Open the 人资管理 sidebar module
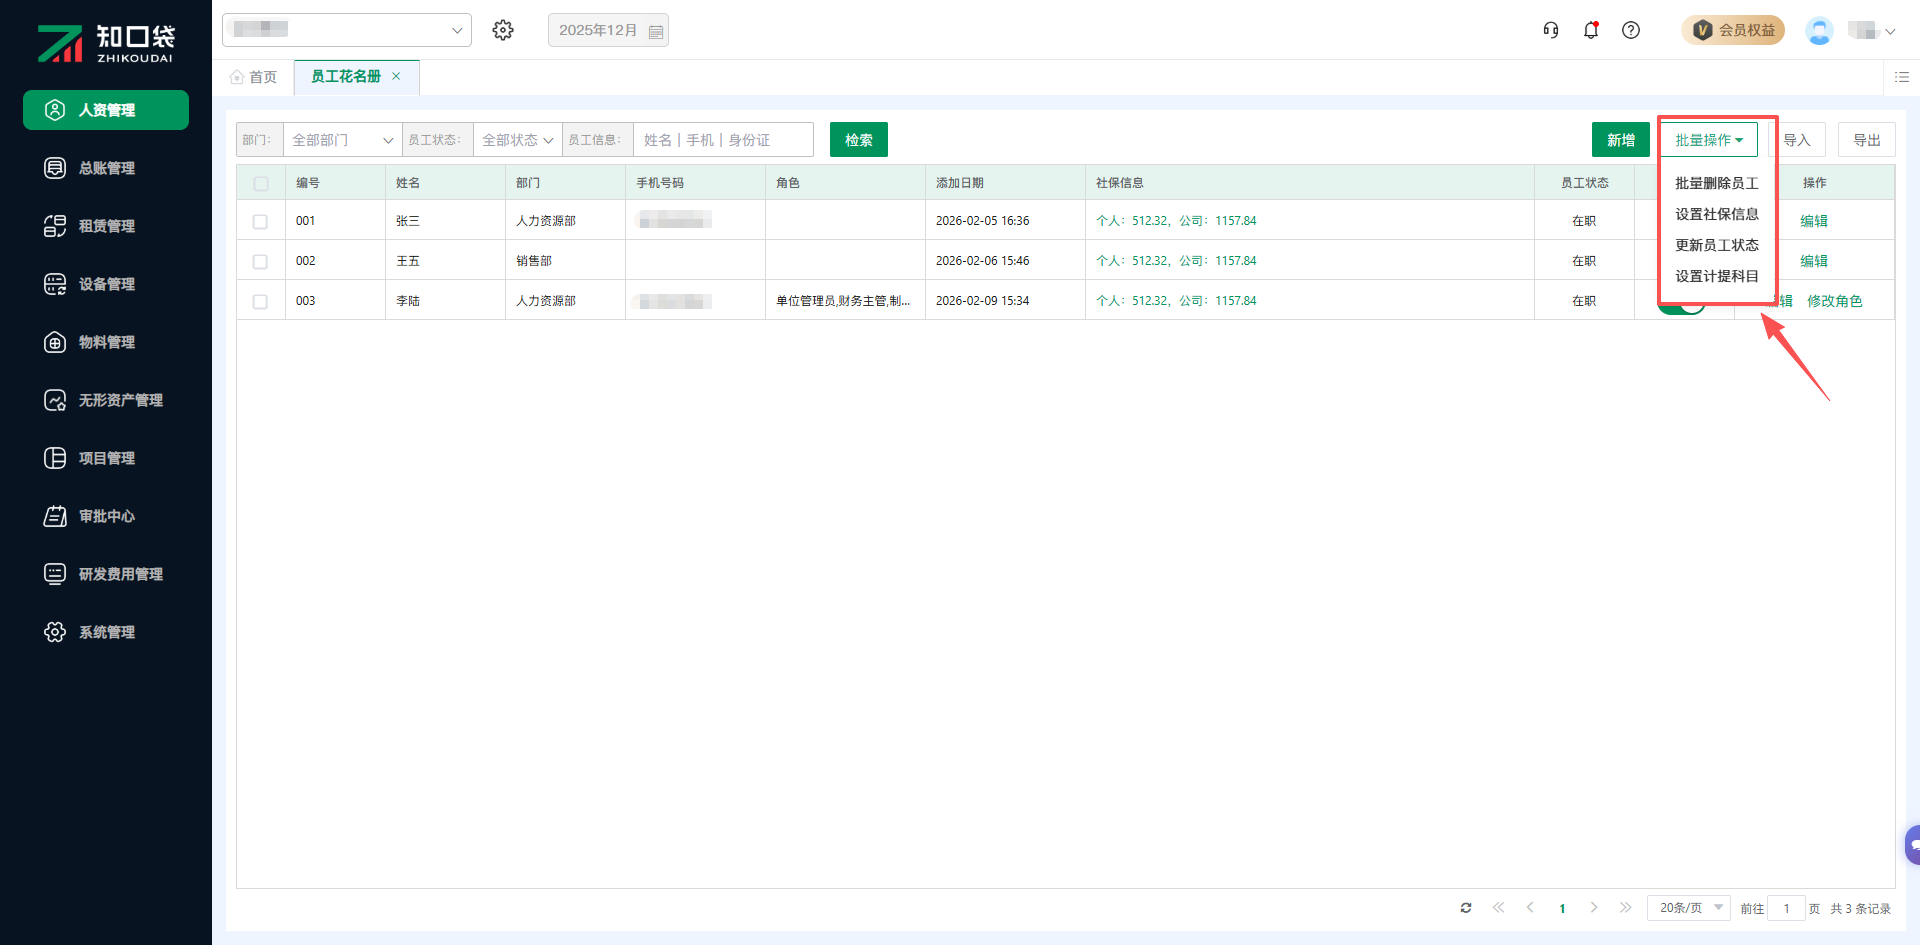The width and height of the screenshot is (1920, 945). pyautogui.click(x=106, y=110)
